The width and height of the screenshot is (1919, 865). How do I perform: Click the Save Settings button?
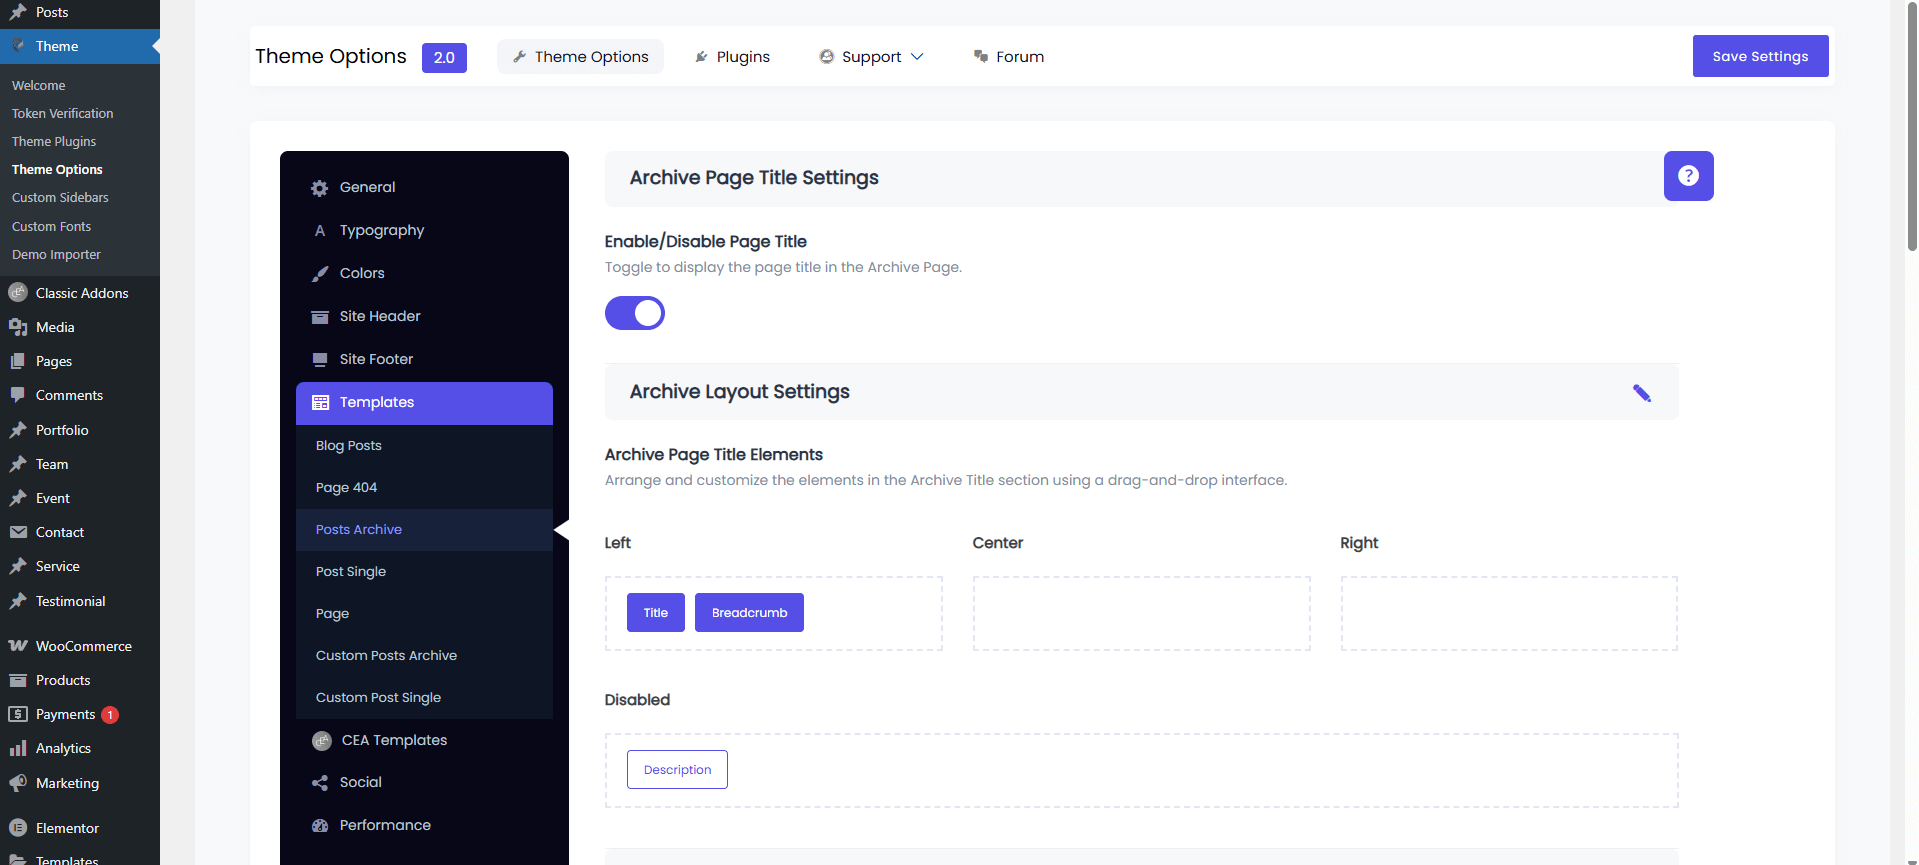[x=1760, y=56]
